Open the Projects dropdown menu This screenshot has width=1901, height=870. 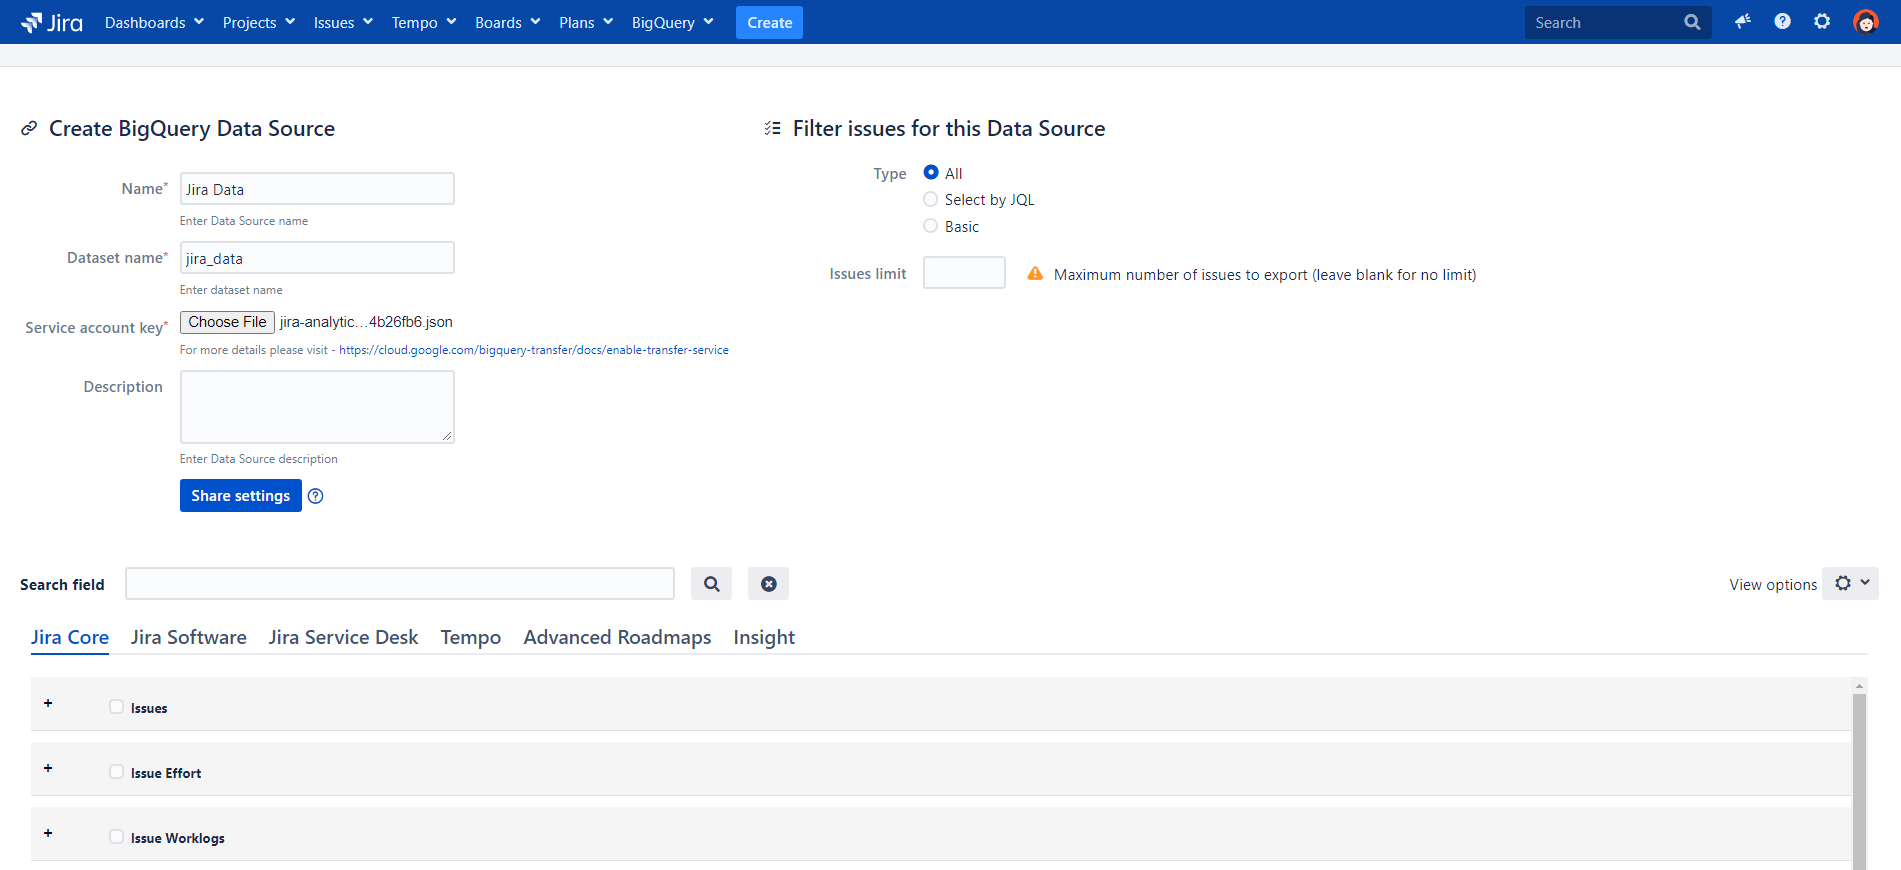point(258,22)
